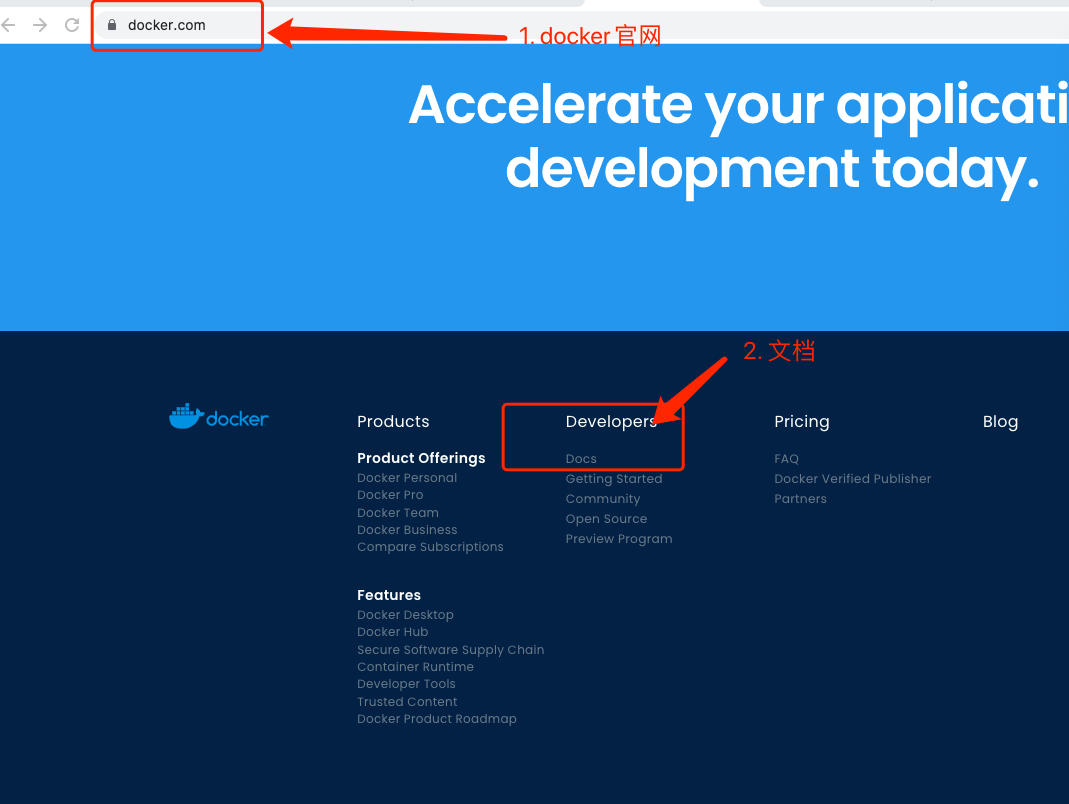Image resolution: width=1069 pixels, height=804 pixels.
Task: Open the Blog footer heading
Action: tap(1000, 422)
